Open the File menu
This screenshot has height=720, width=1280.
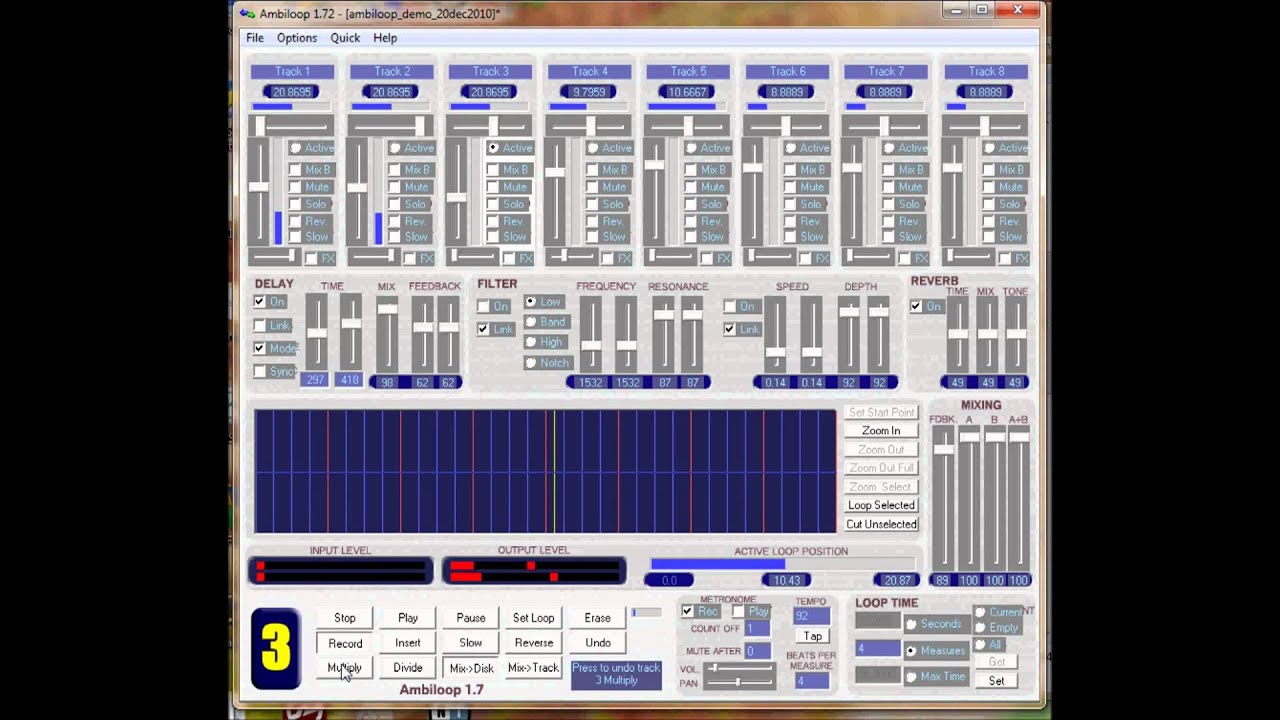(255, 38)
